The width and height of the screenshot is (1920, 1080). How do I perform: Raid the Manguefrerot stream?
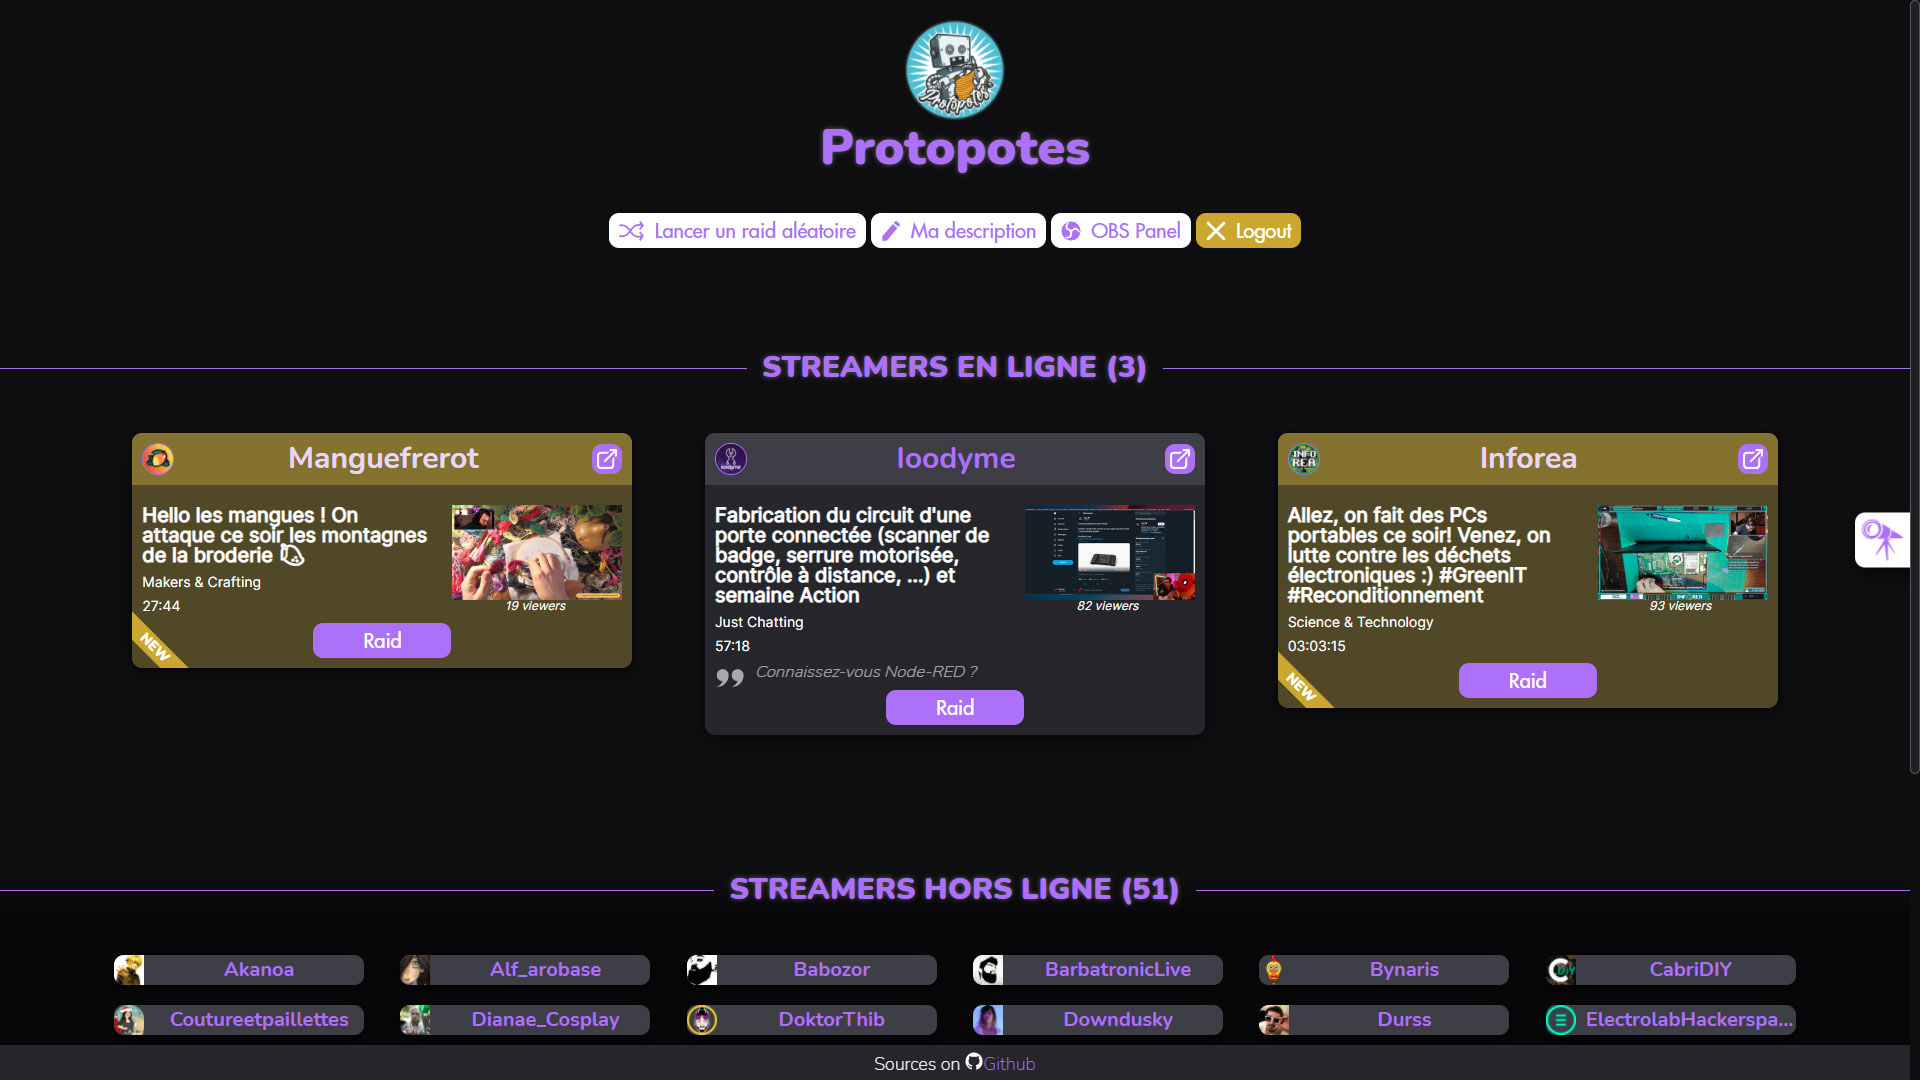coord(382,641)
